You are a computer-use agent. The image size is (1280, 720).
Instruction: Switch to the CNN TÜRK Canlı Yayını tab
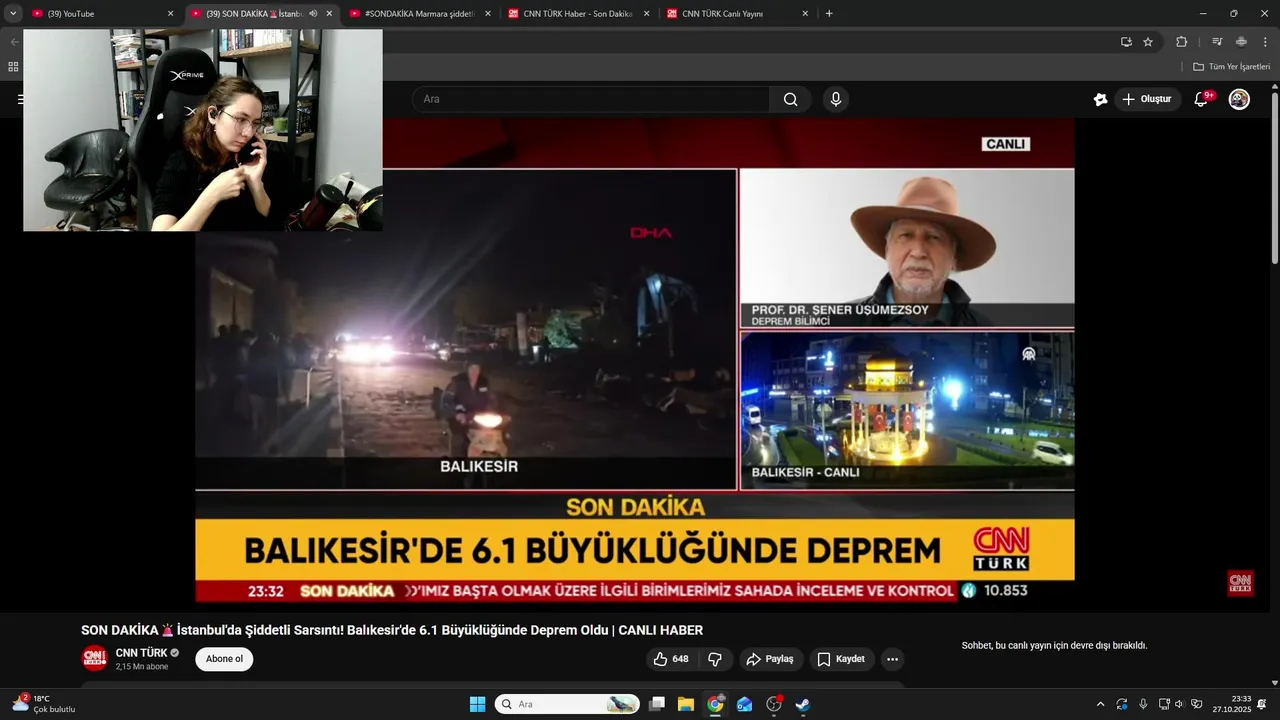[x=737, y=14]
